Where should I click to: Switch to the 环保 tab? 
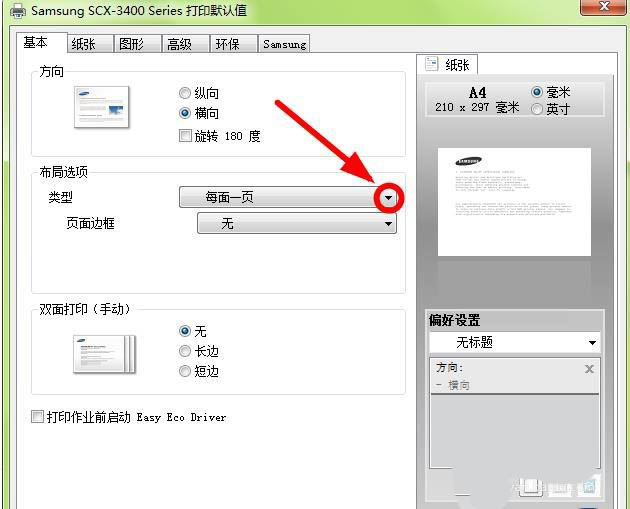coord(233,43)
